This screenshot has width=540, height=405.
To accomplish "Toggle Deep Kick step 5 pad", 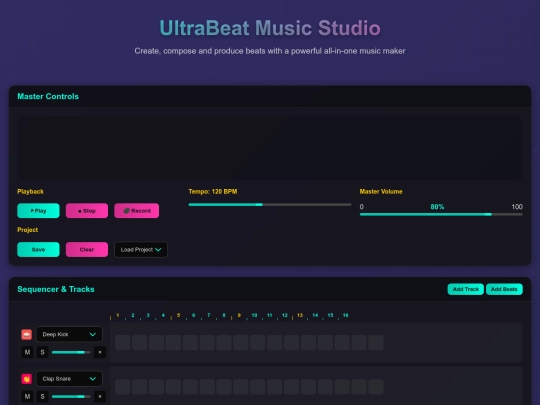I will pos(190,343).
